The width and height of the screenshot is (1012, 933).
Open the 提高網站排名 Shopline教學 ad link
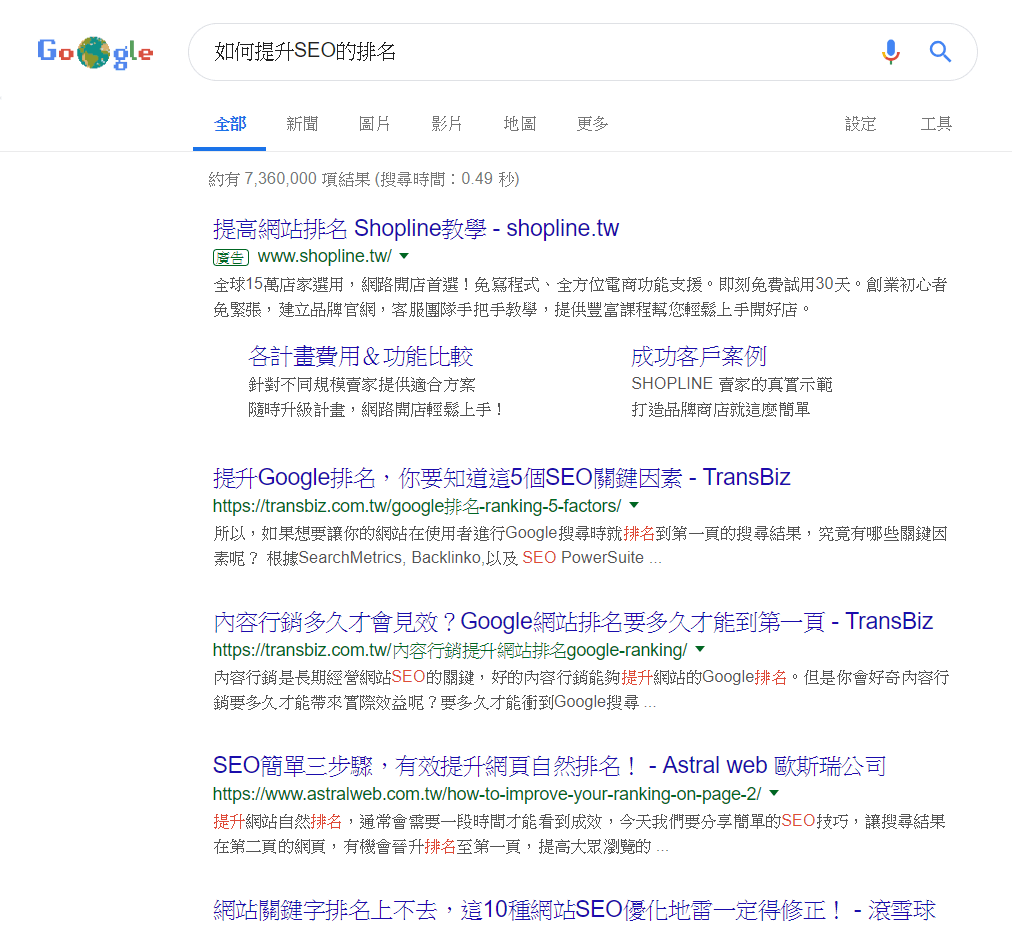(416, 228)
